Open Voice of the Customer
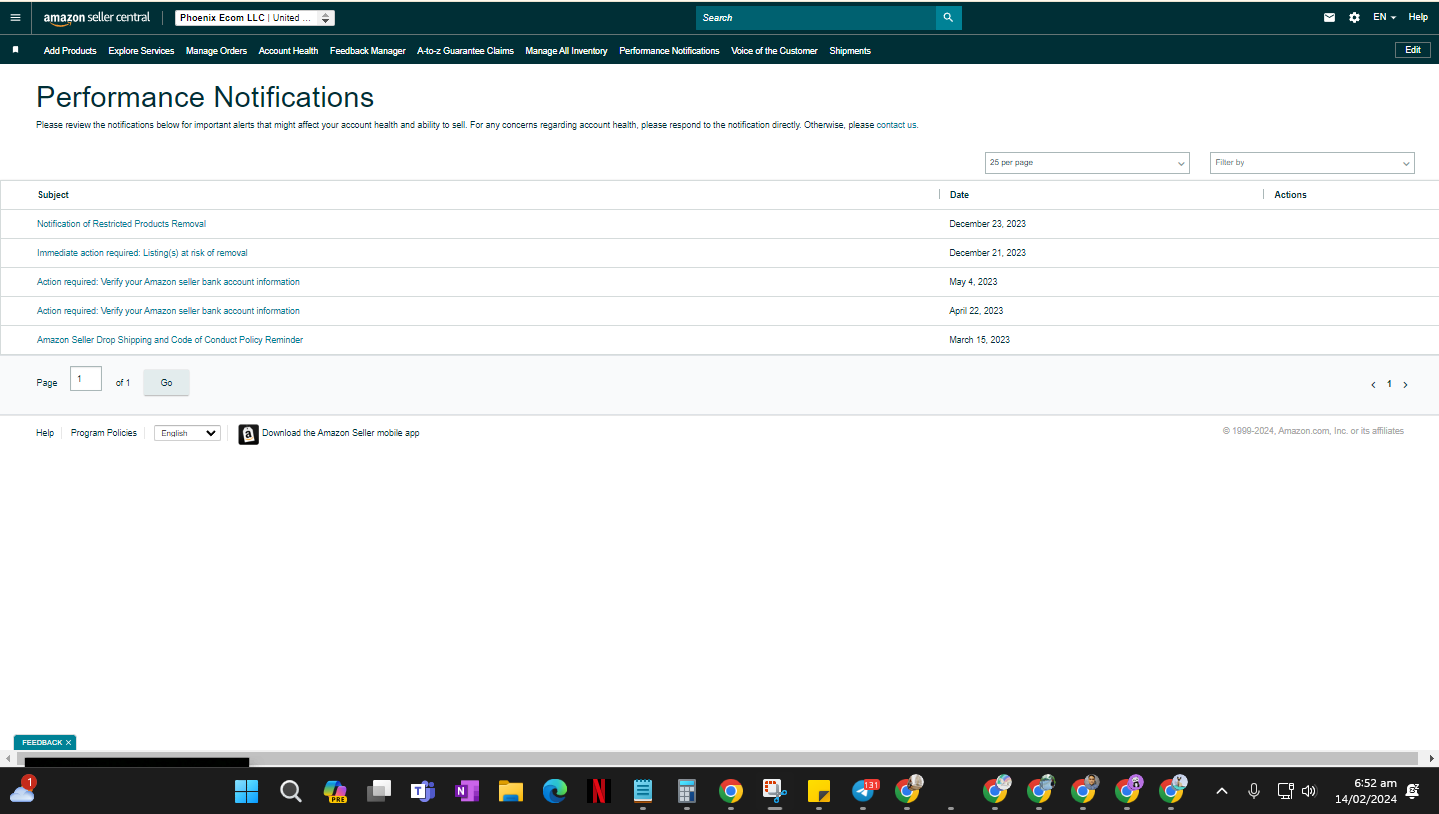The image size is (1439, 814). pyautogui.click(x=774, y=51)
